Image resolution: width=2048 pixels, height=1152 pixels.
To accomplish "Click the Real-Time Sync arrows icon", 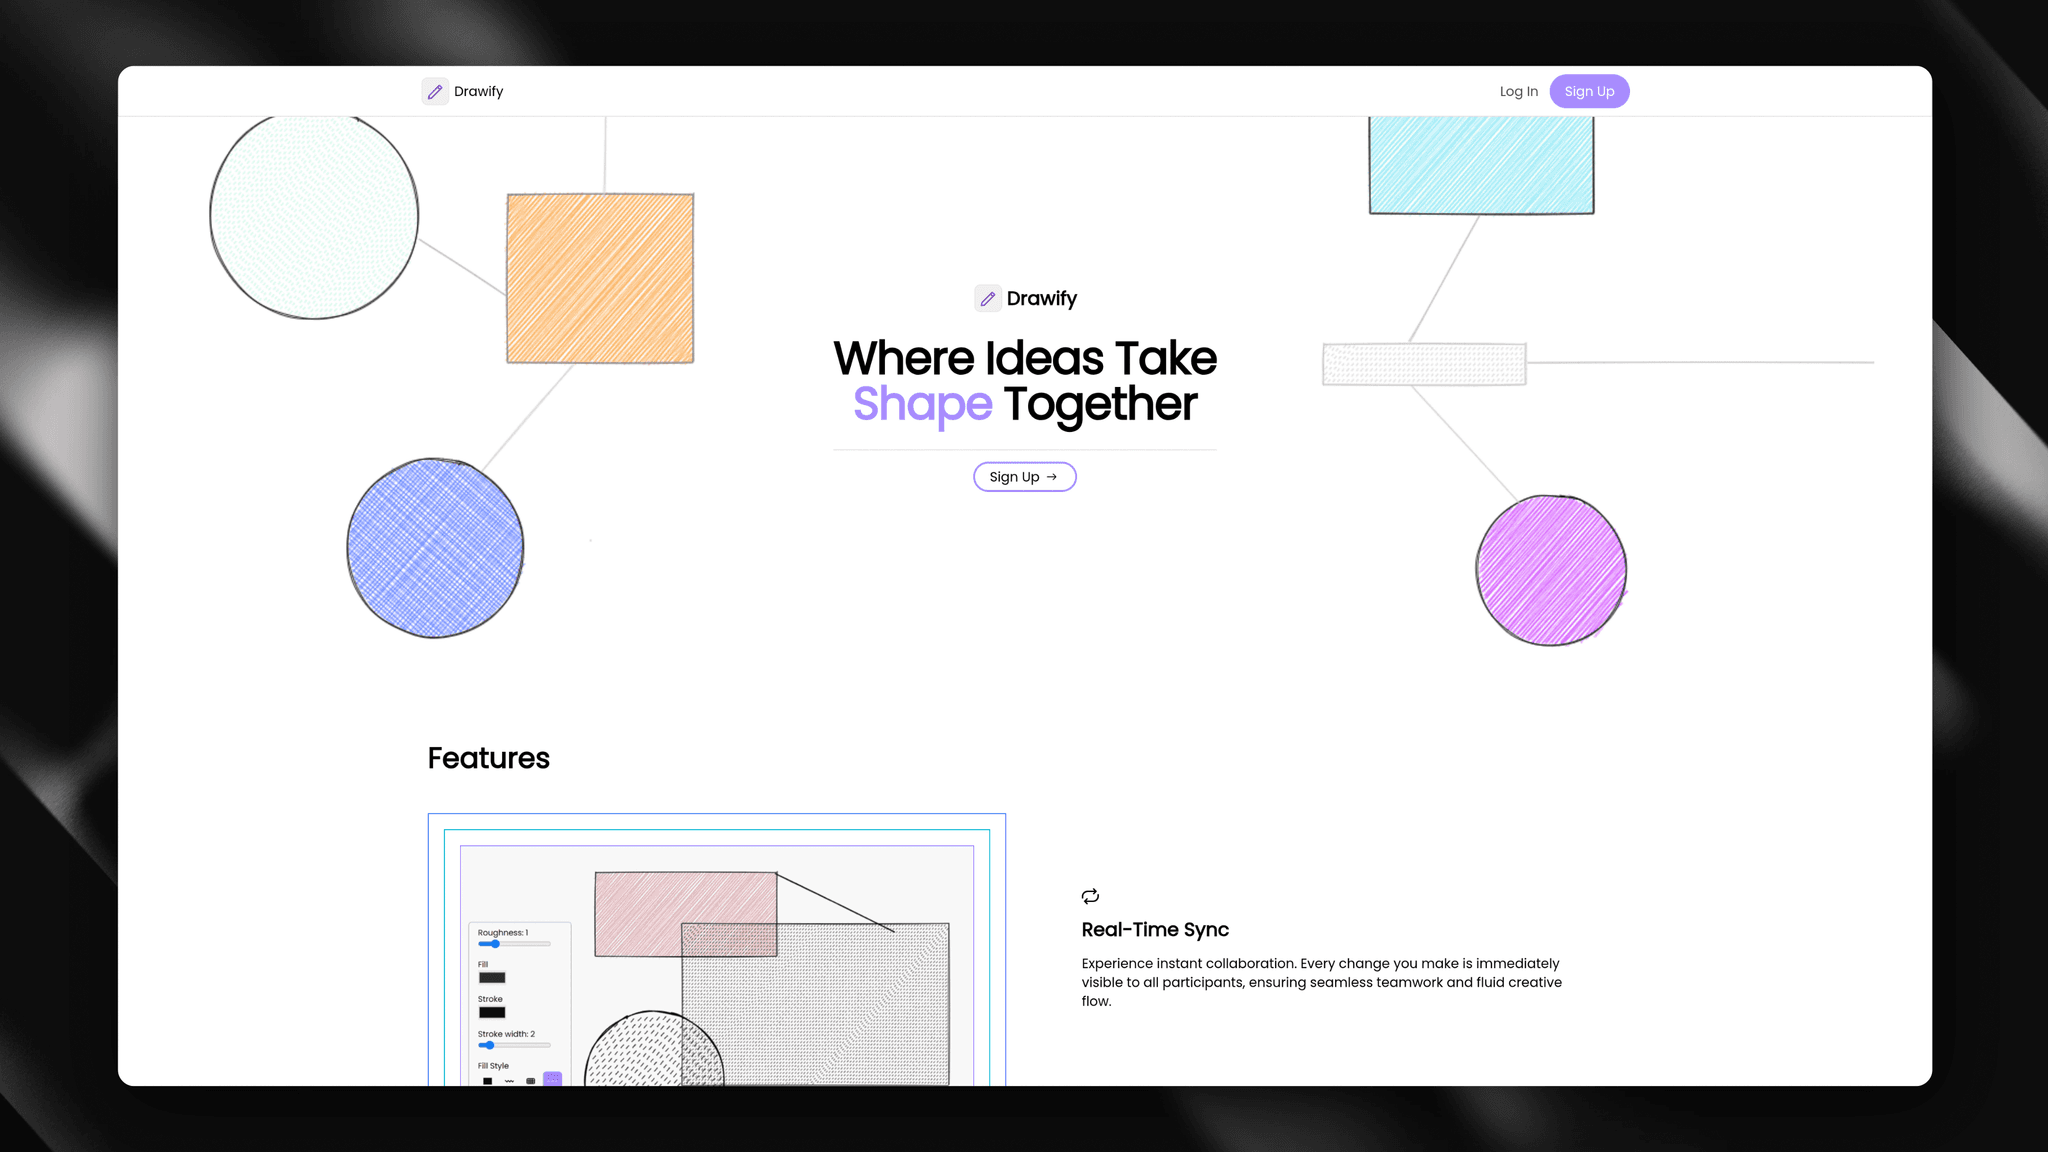I will tap(1090, 896).
